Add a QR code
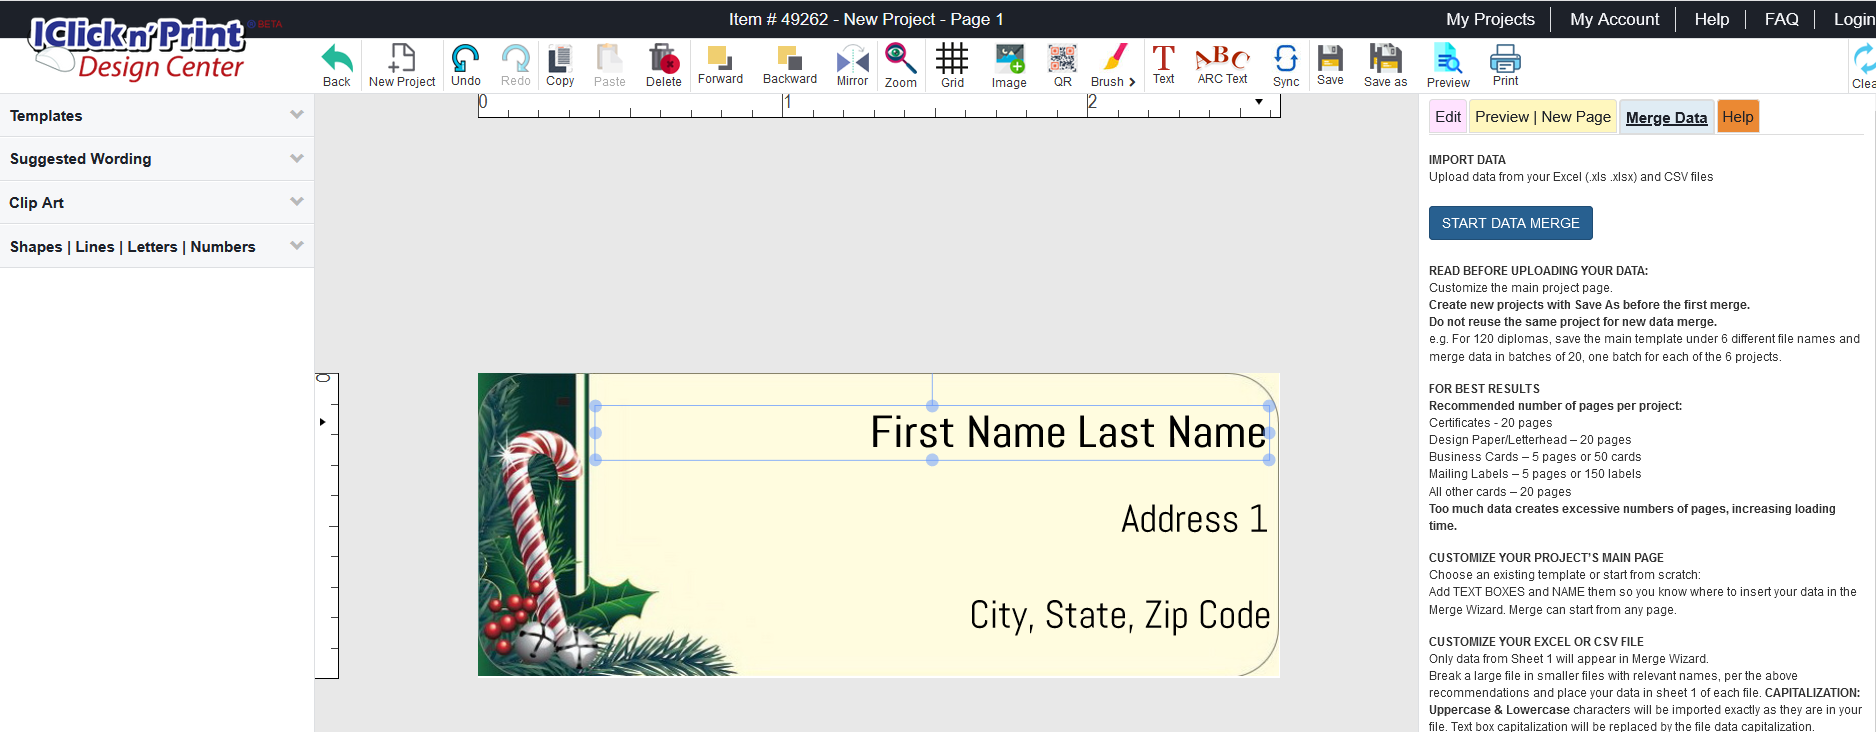Image resolution: width=1876 pixels, height=732 pixels. click(x=1062, y=66)
